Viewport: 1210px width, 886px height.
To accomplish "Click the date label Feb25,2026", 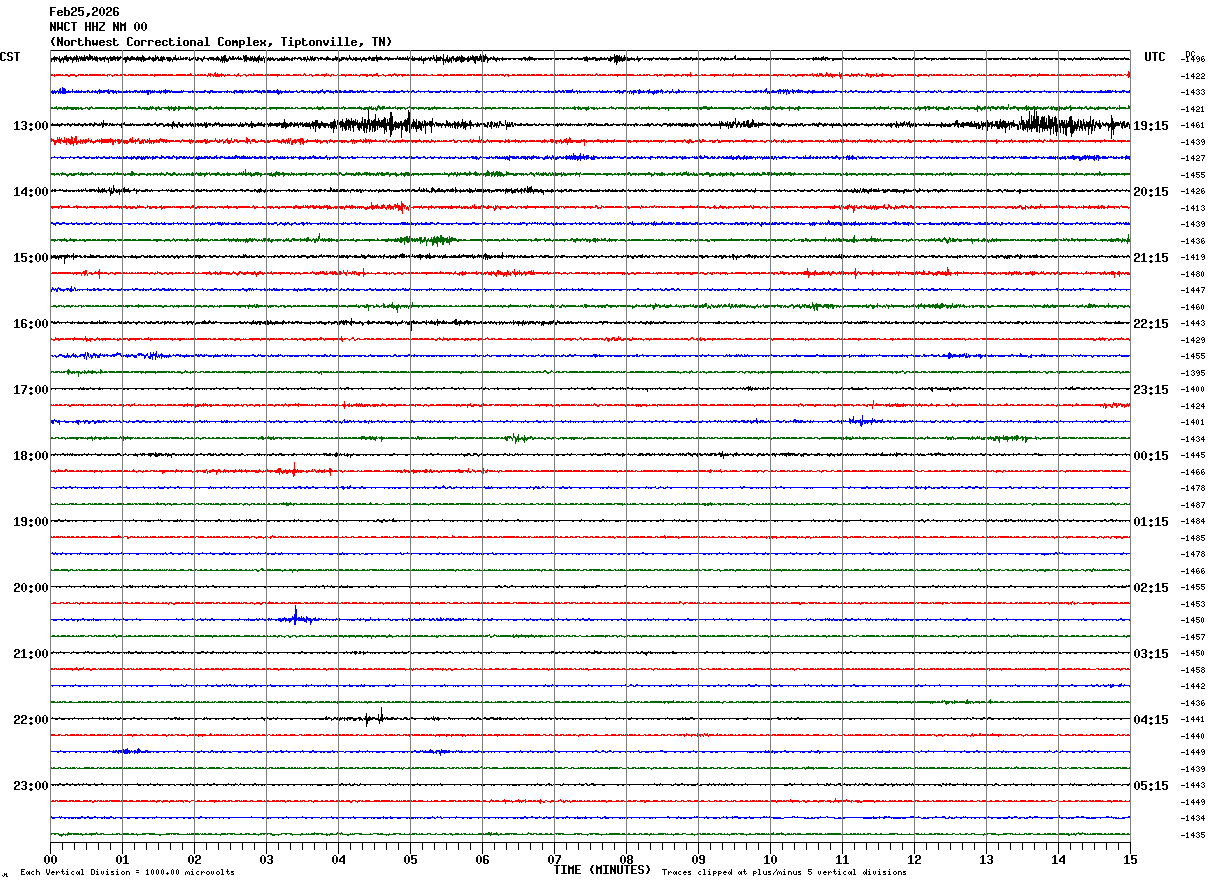I will pyautogui.click(x=84, y=12).
